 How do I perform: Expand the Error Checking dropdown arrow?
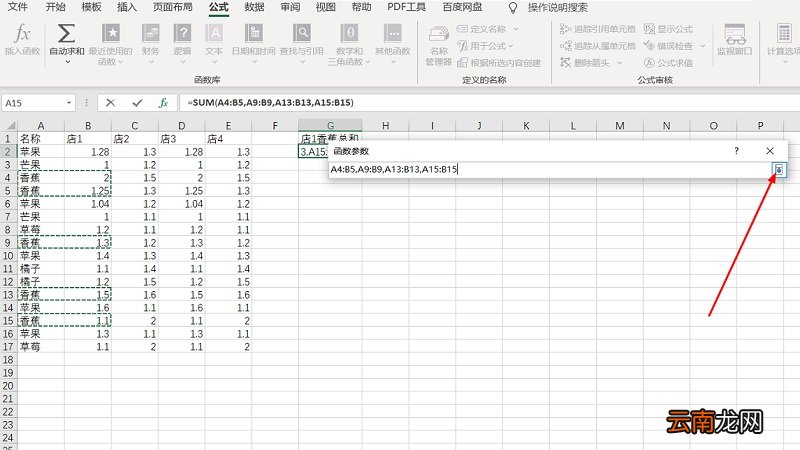[703, 46]
